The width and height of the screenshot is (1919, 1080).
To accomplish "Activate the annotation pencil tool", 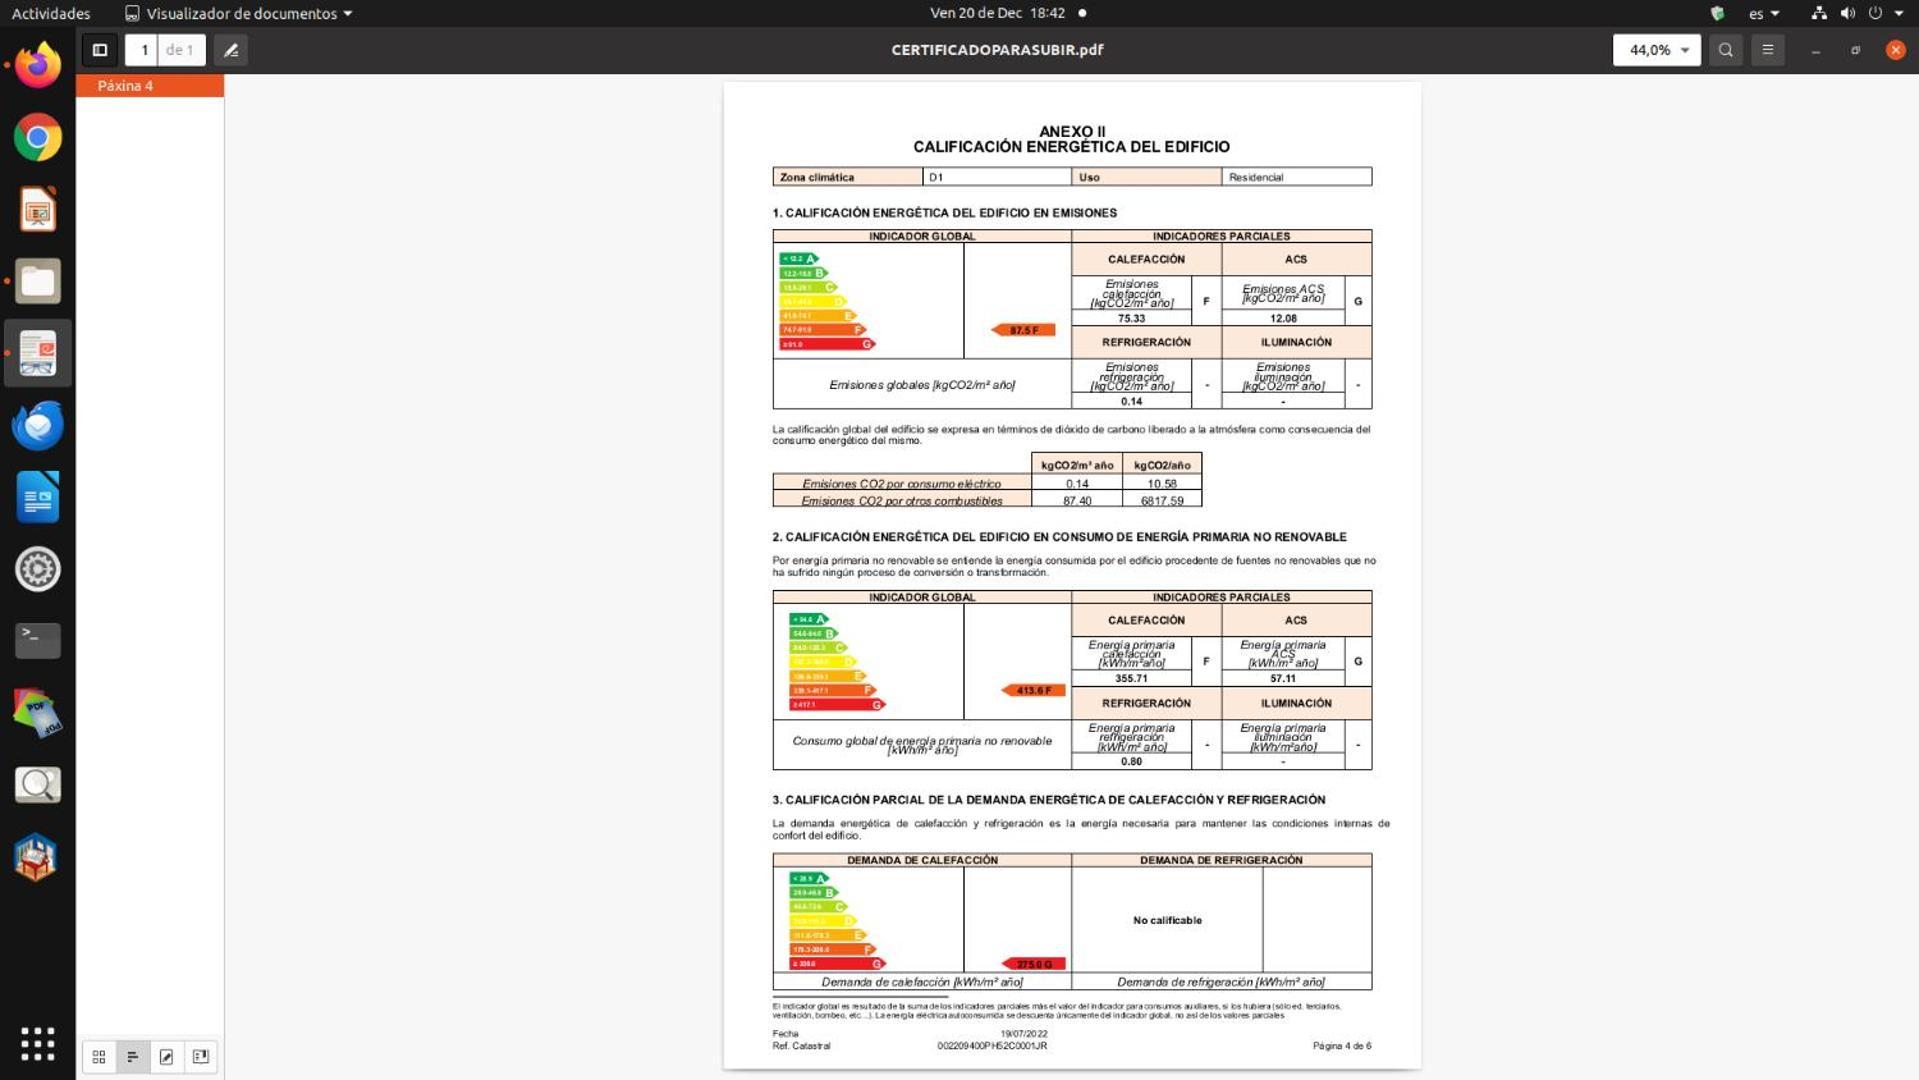I will (231, 50).
